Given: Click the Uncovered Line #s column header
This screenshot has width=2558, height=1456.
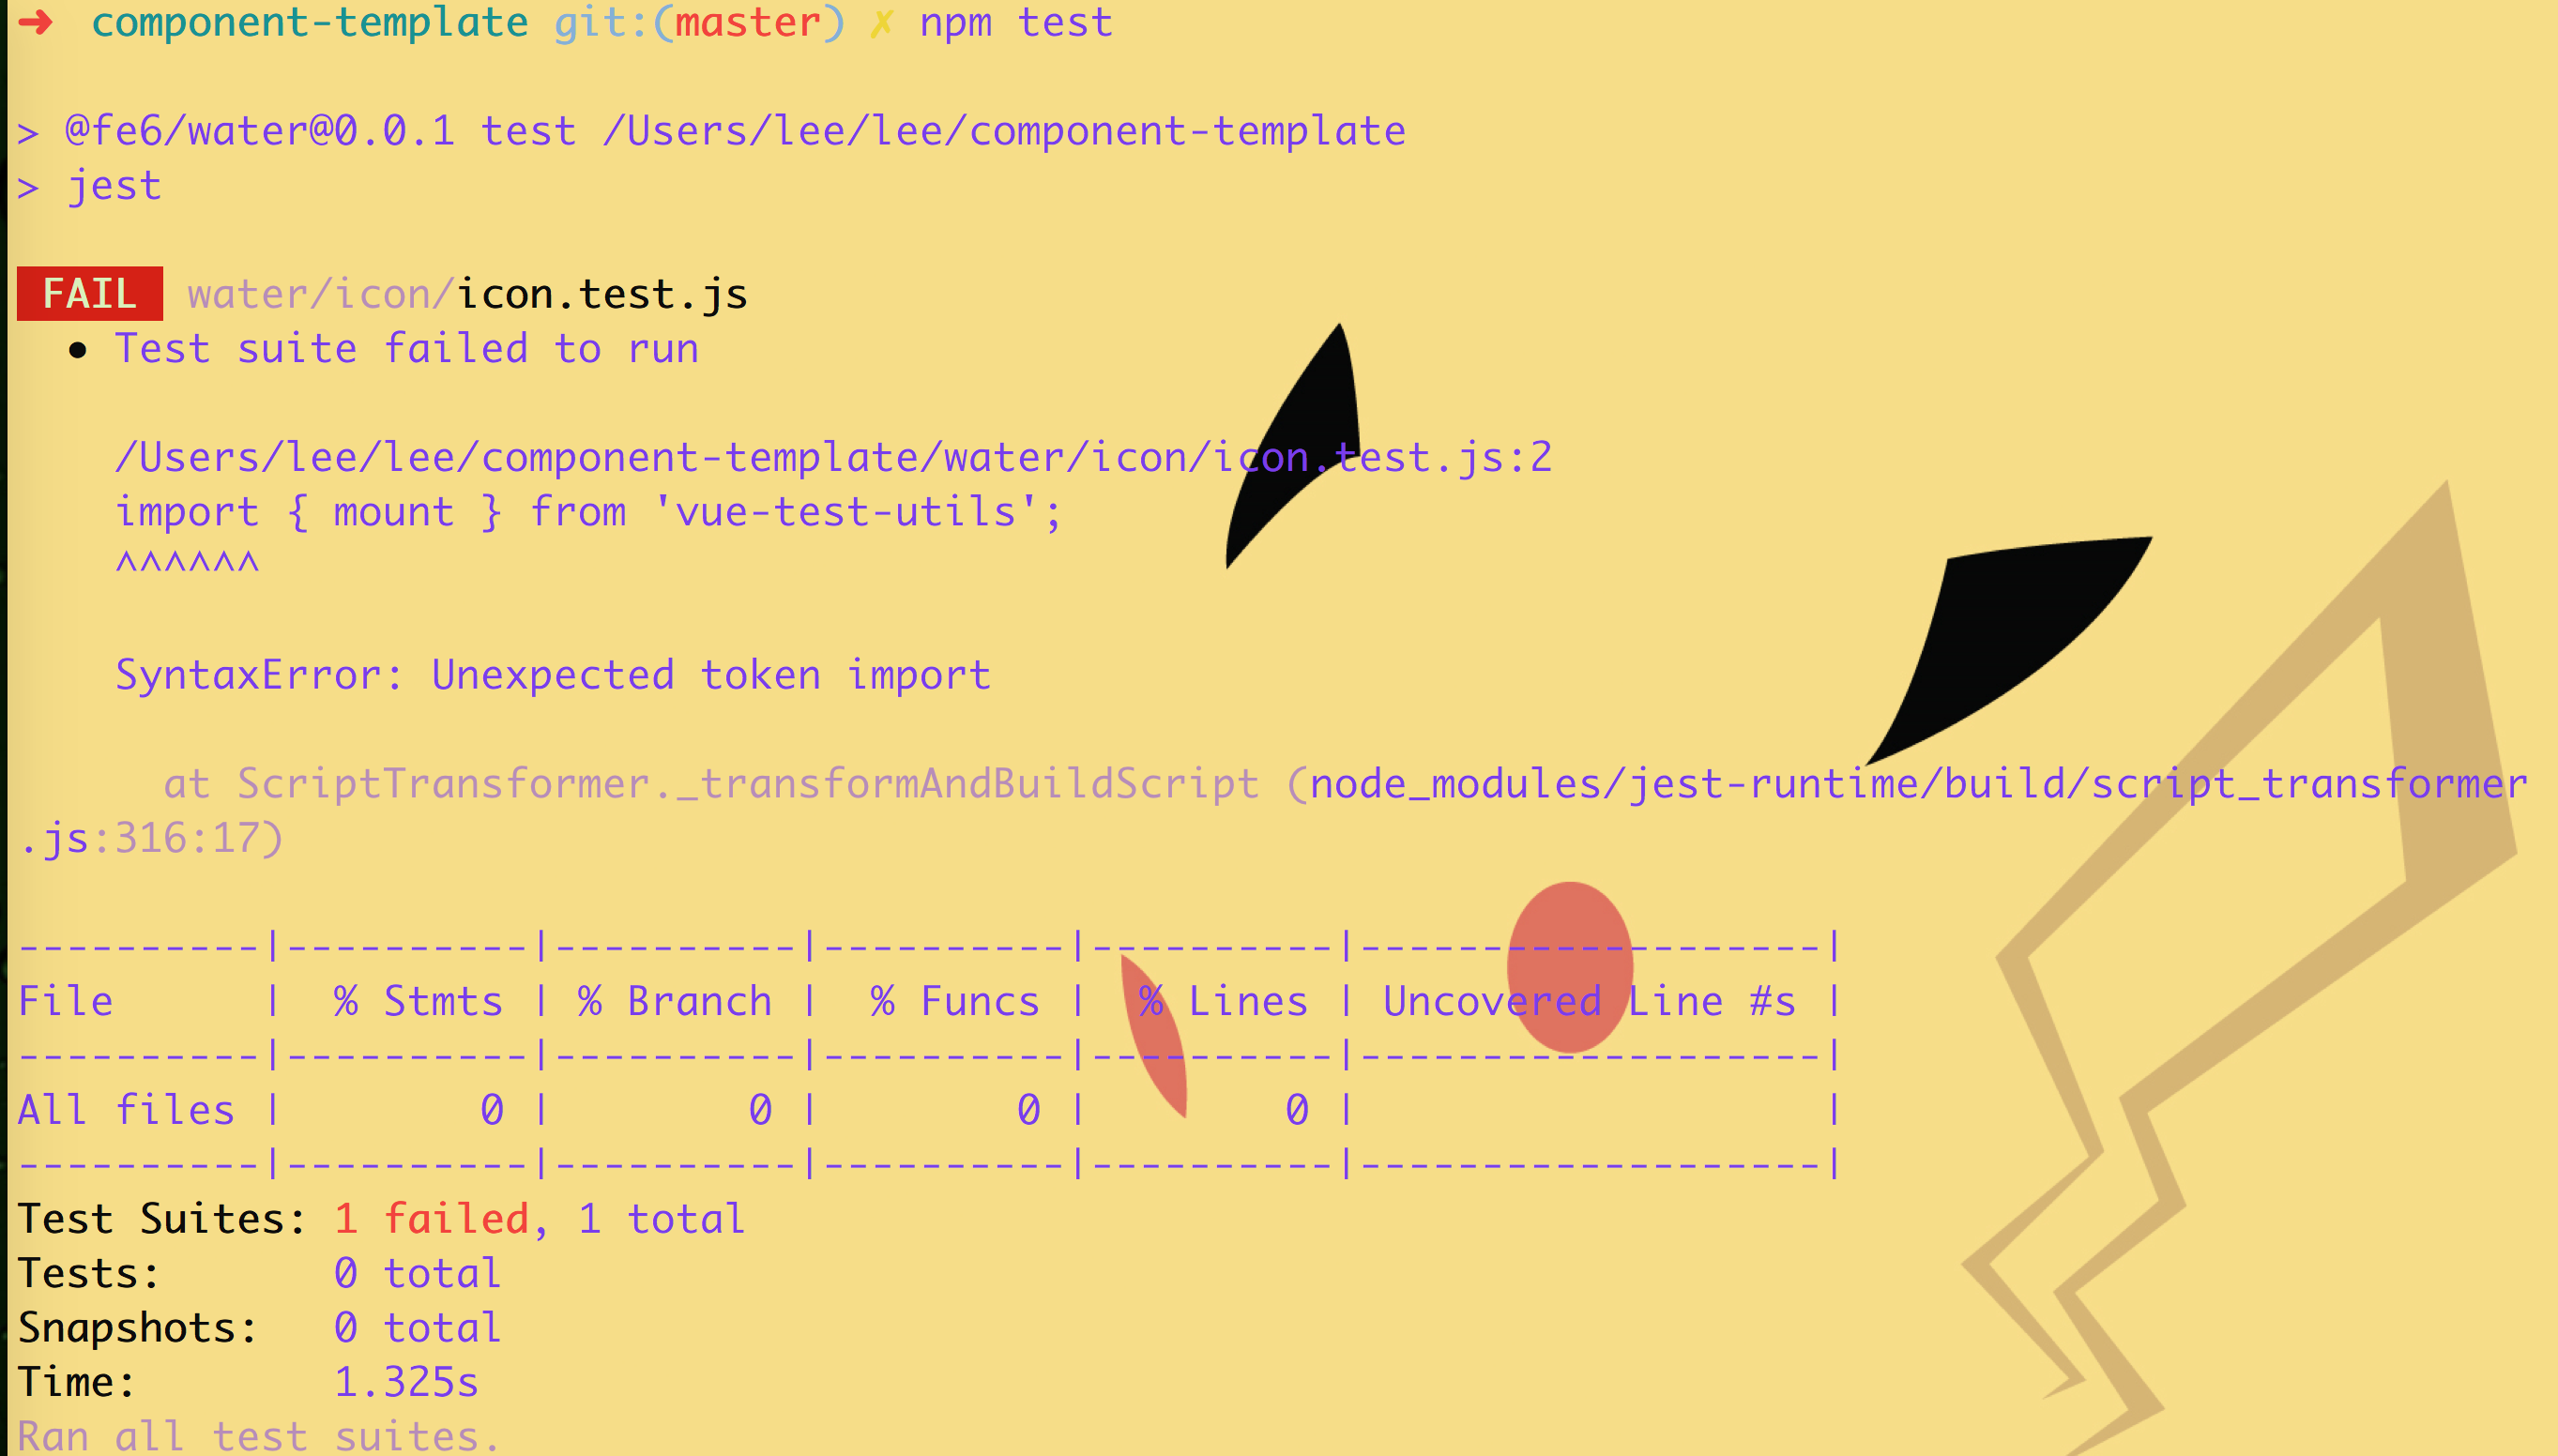Looking at the screenshot, I should pos(1589,1001).
